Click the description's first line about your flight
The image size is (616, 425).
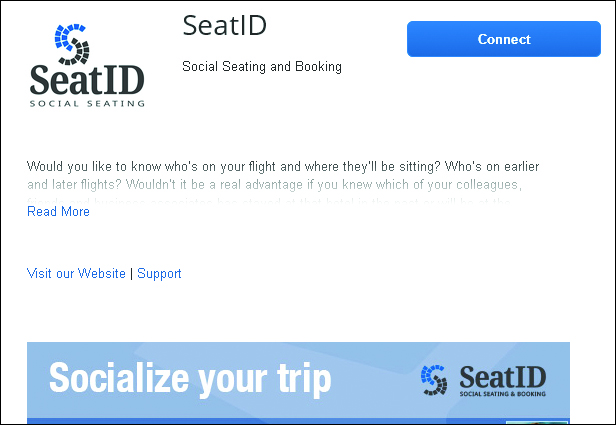coord(283,167)
